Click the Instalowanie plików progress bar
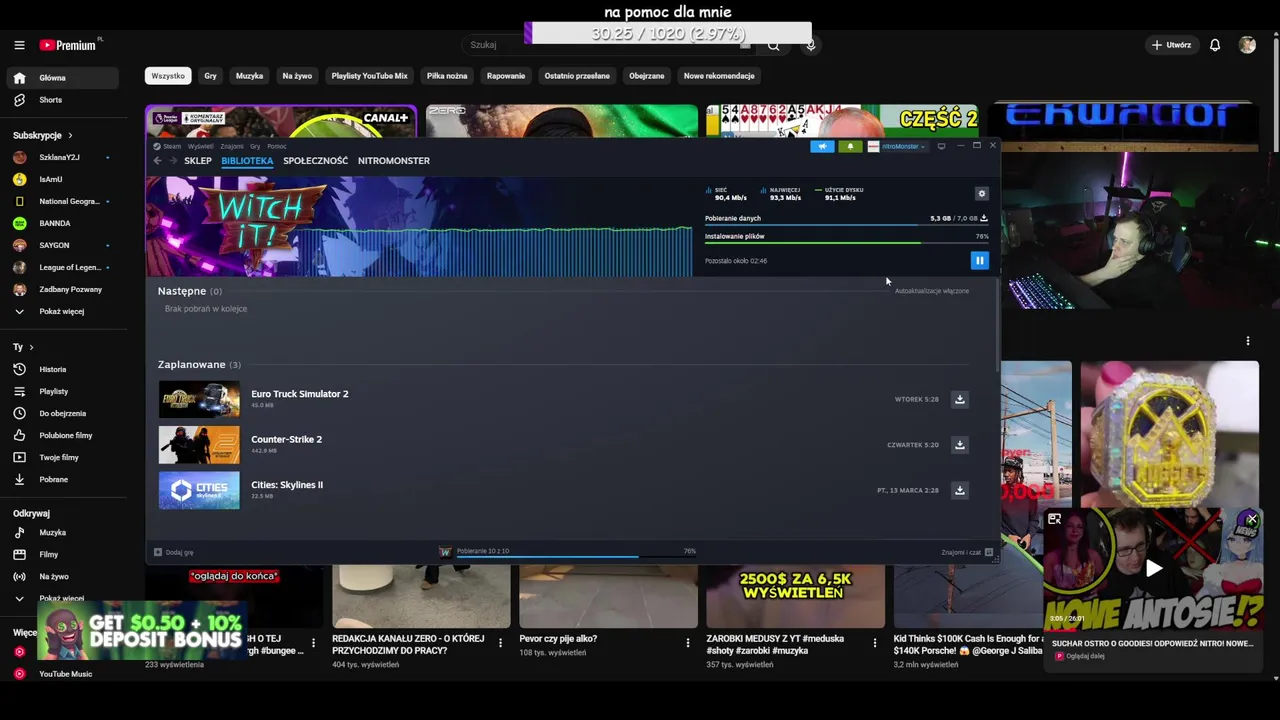 tap(846, 242)
